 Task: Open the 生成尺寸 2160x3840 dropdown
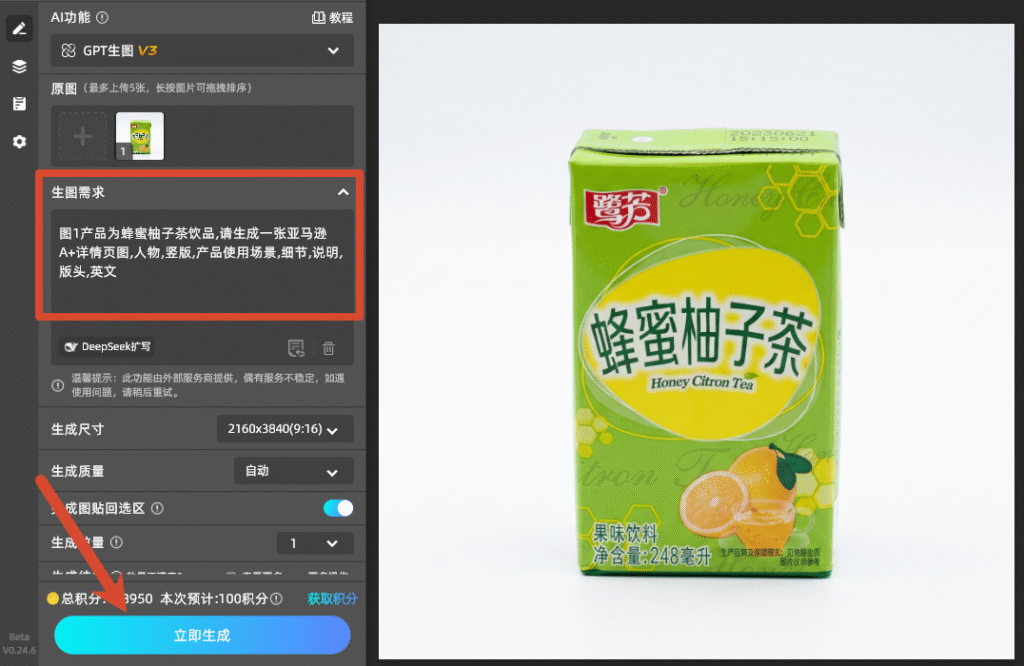[285, 429]
